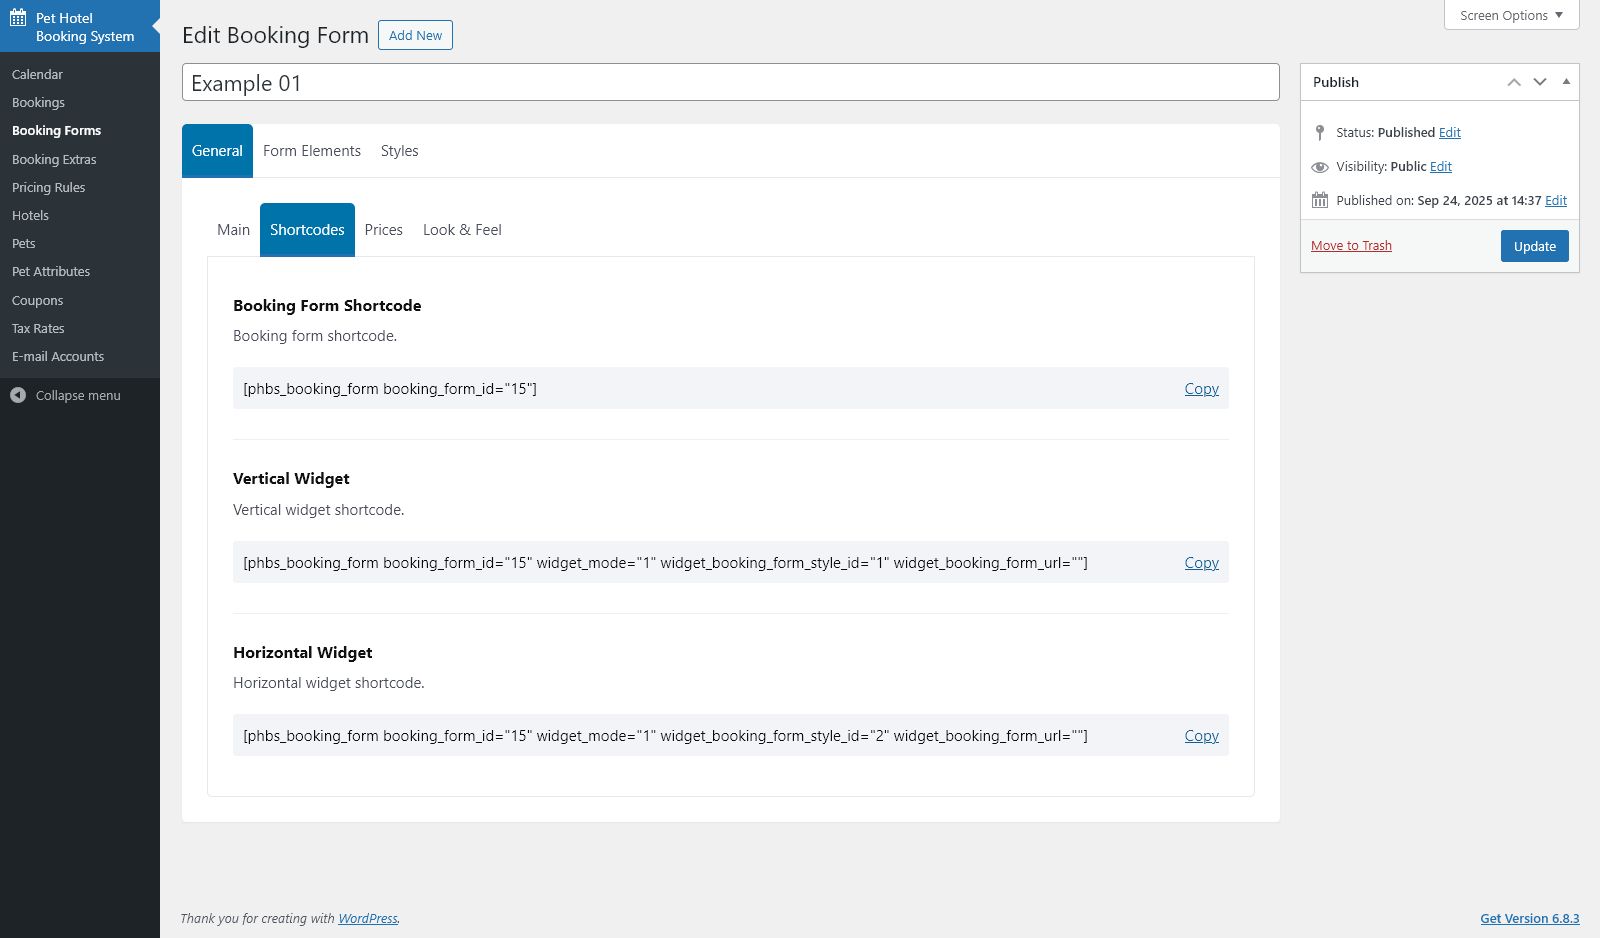The width and height of the screenshot is (1600, 938).
Task: Select the Prices sub-tab
Action: pos(383,230)
